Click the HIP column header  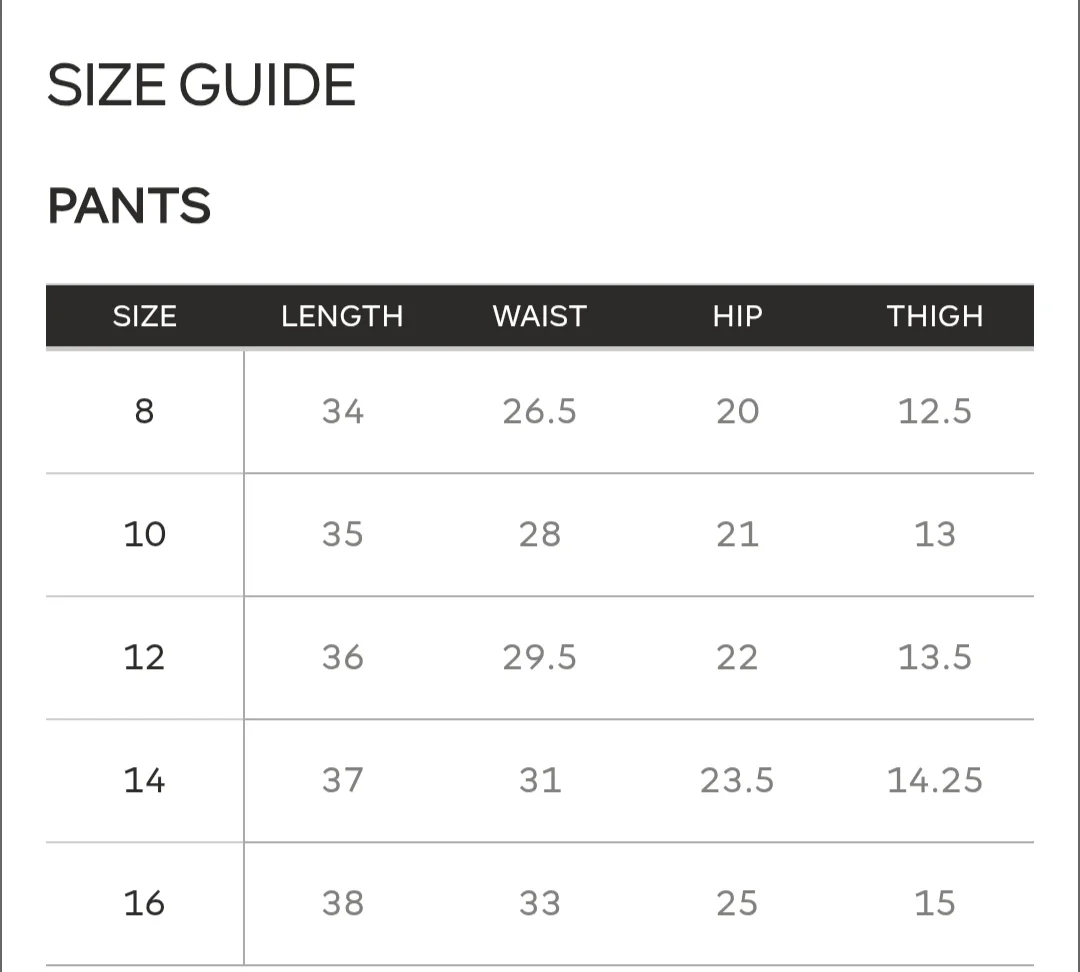[737, 316]
